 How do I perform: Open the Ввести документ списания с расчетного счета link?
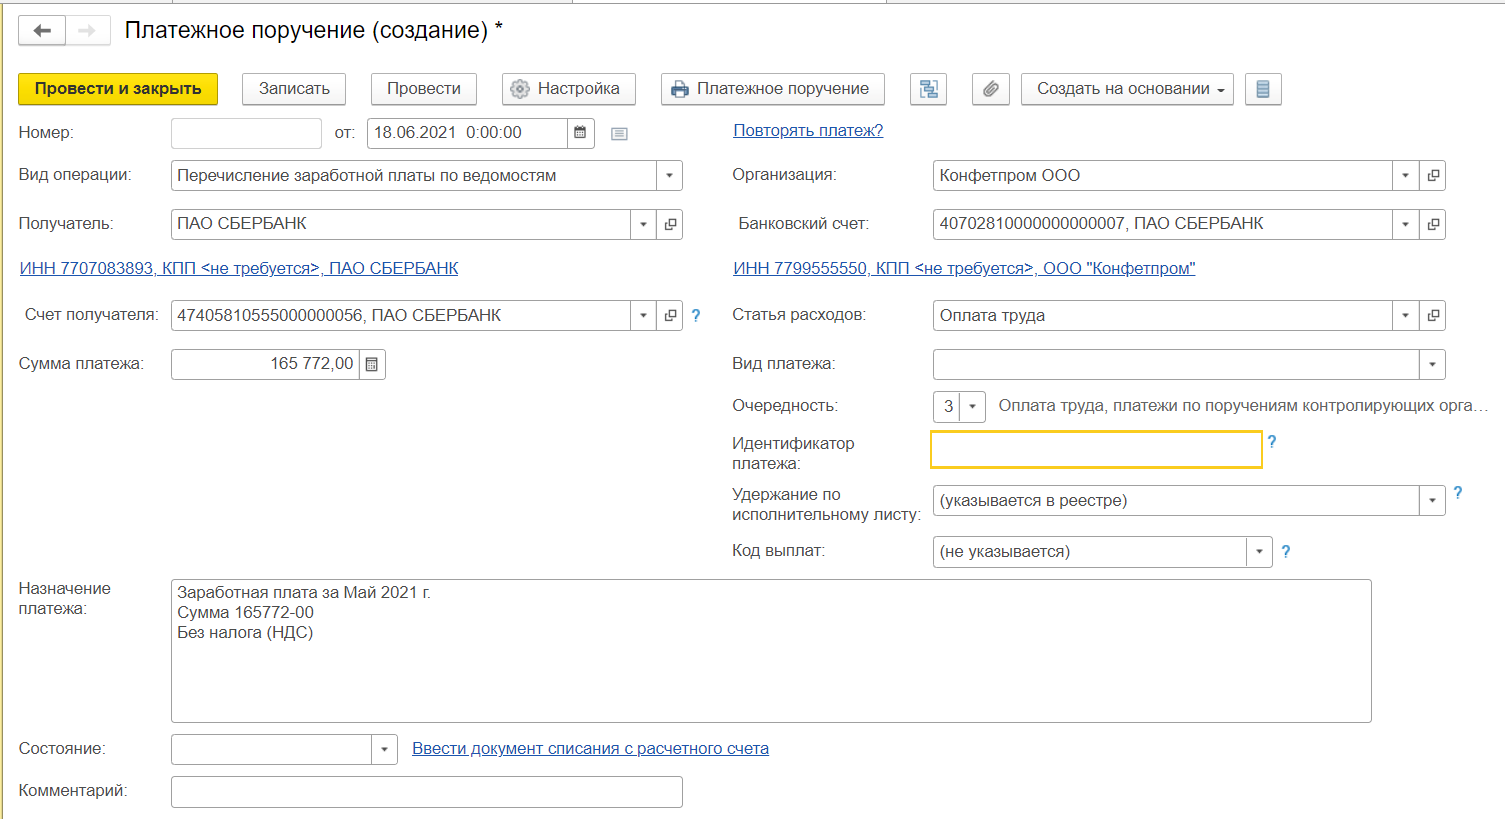pyautogui.click(x=590, y=749)
